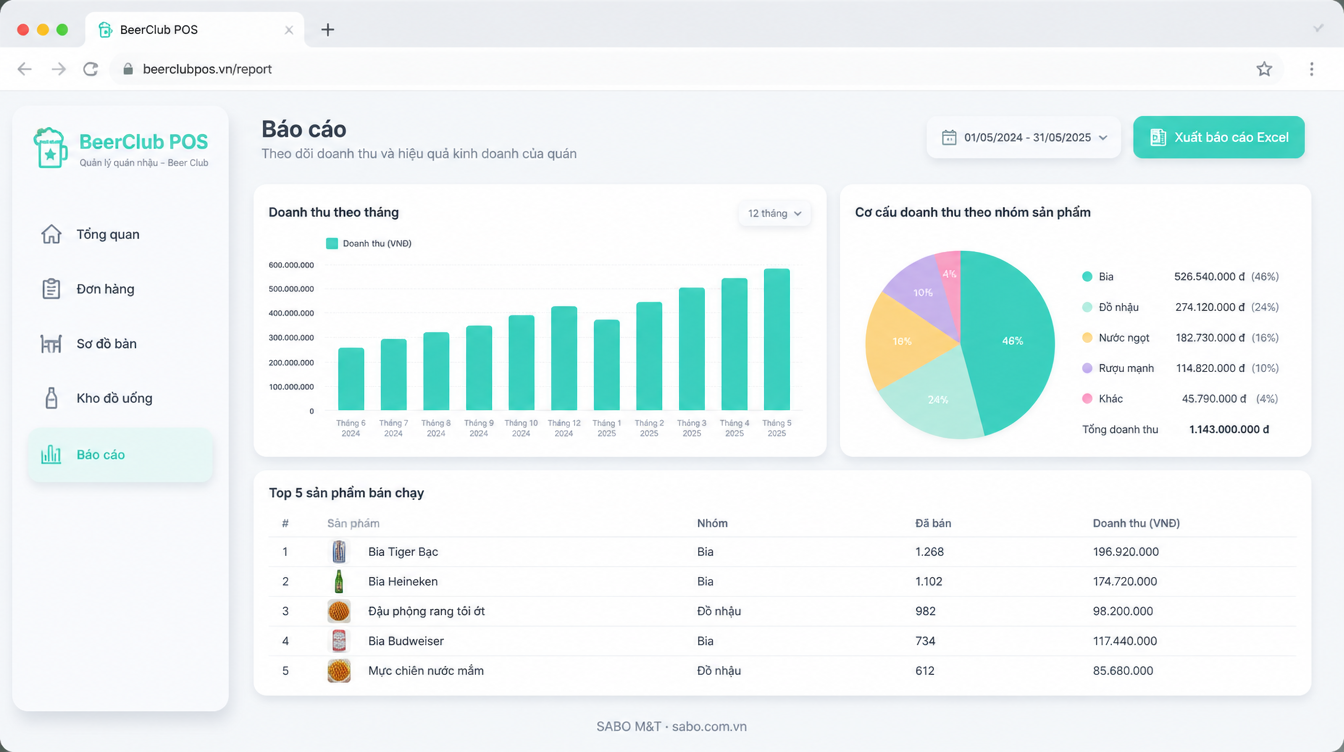1344x752 pixels.
Task: Click the Tháng 5 2025 revenue bar
Action: [x=777, y=339]
